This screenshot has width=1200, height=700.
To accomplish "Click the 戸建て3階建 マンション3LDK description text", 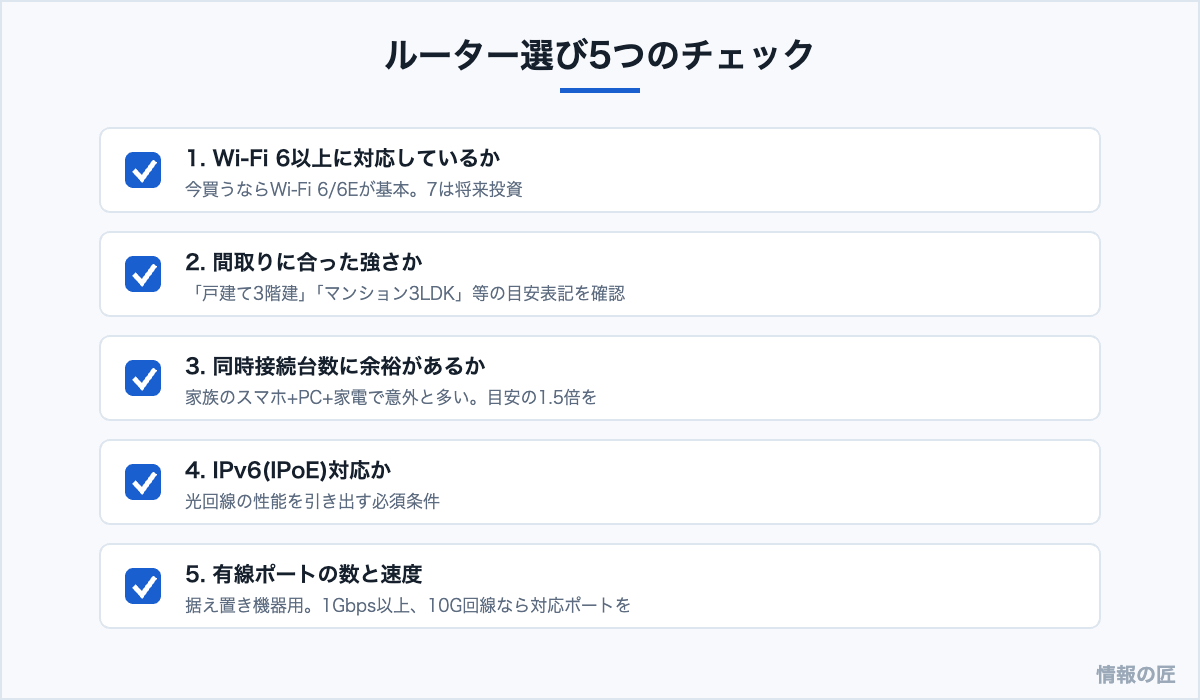I will click(405, 293).
